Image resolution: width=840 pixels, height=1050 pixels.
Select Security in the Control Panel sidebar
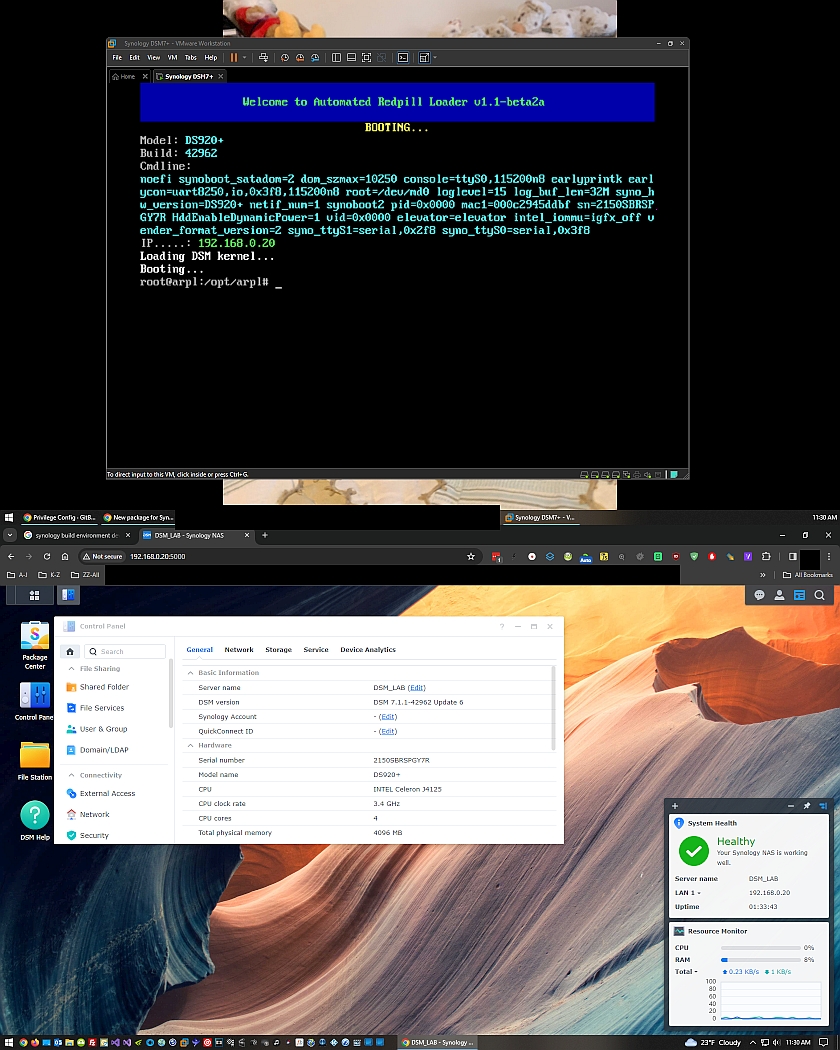coord(96,836)
